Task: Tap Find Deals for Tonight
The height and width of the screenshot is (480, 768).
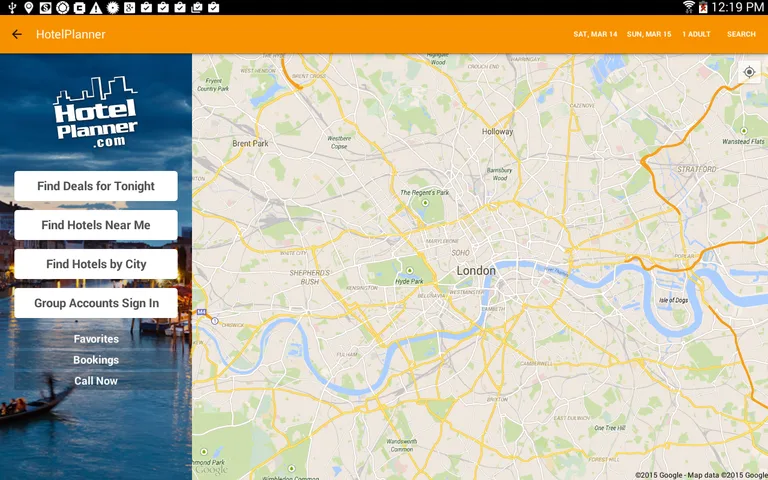Action: pos(96,186)
